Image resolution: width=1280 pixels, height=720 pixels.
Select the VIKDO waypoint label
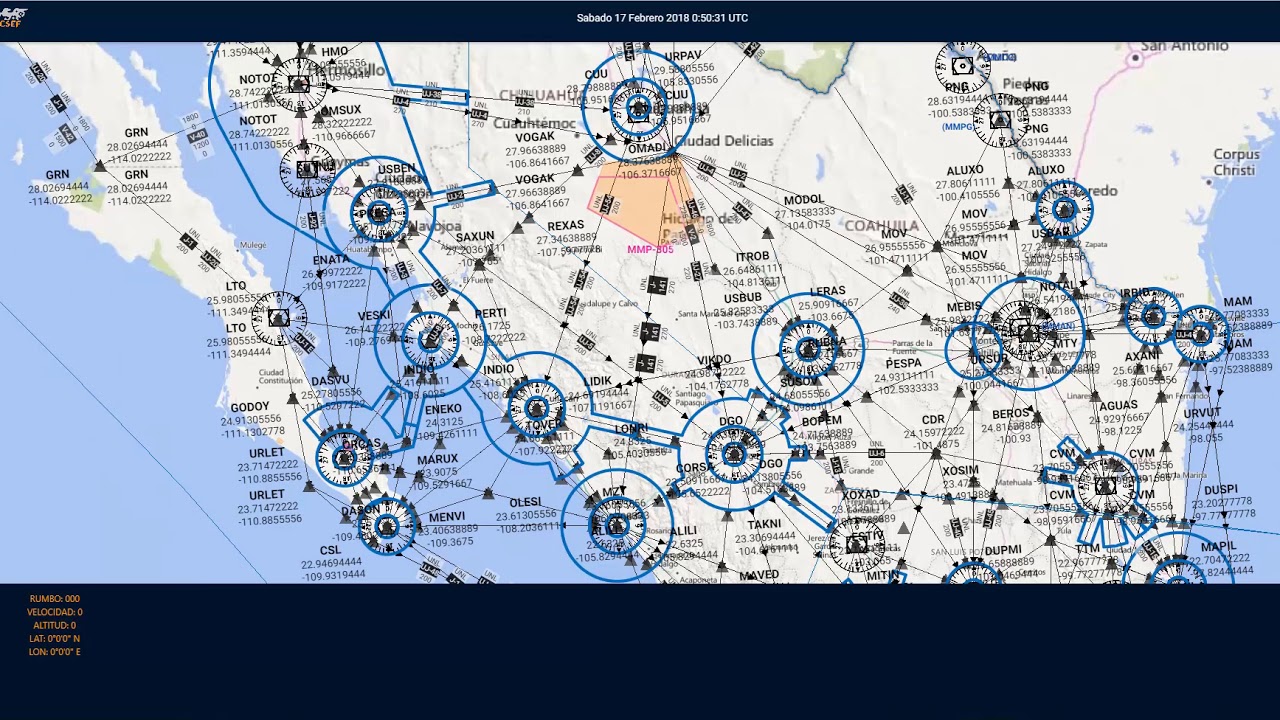[x=714, y=360]
